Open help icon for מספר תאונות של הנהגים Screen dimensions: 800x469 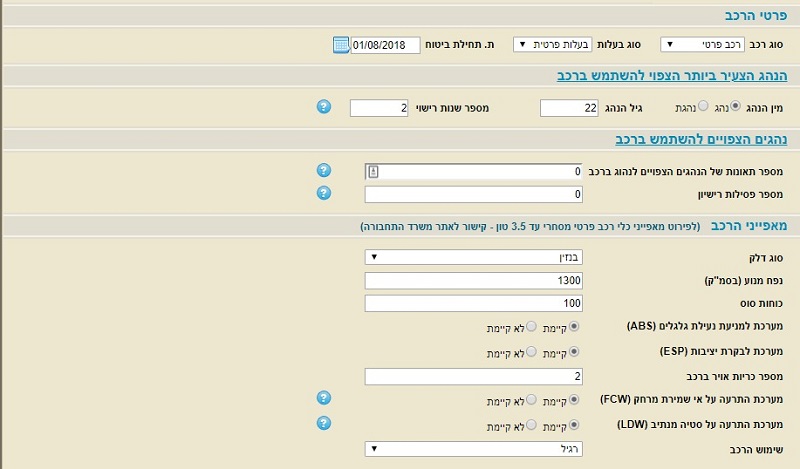pos(323,170)
